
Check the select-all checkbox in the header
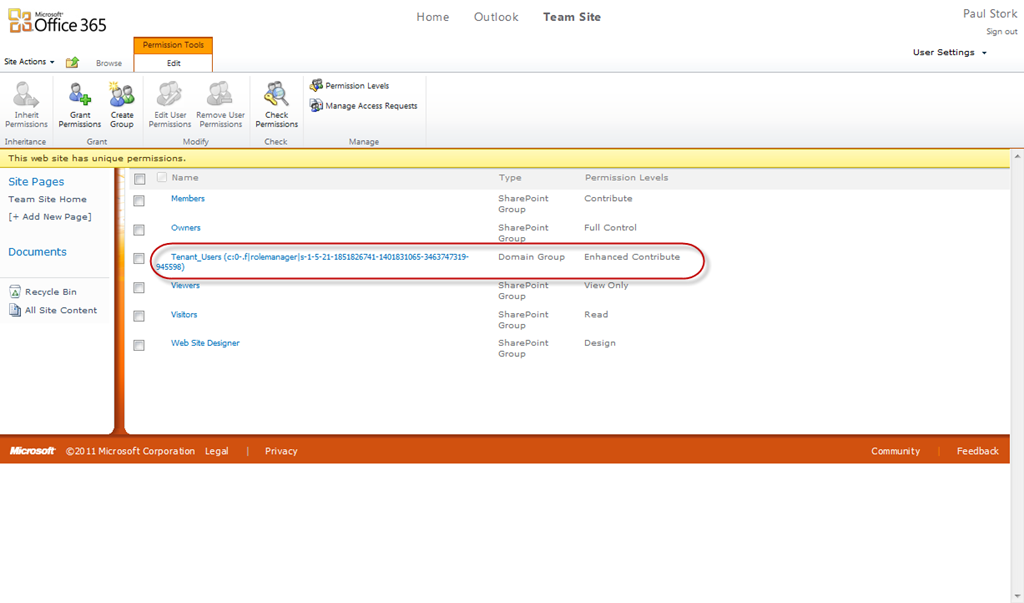140,179
